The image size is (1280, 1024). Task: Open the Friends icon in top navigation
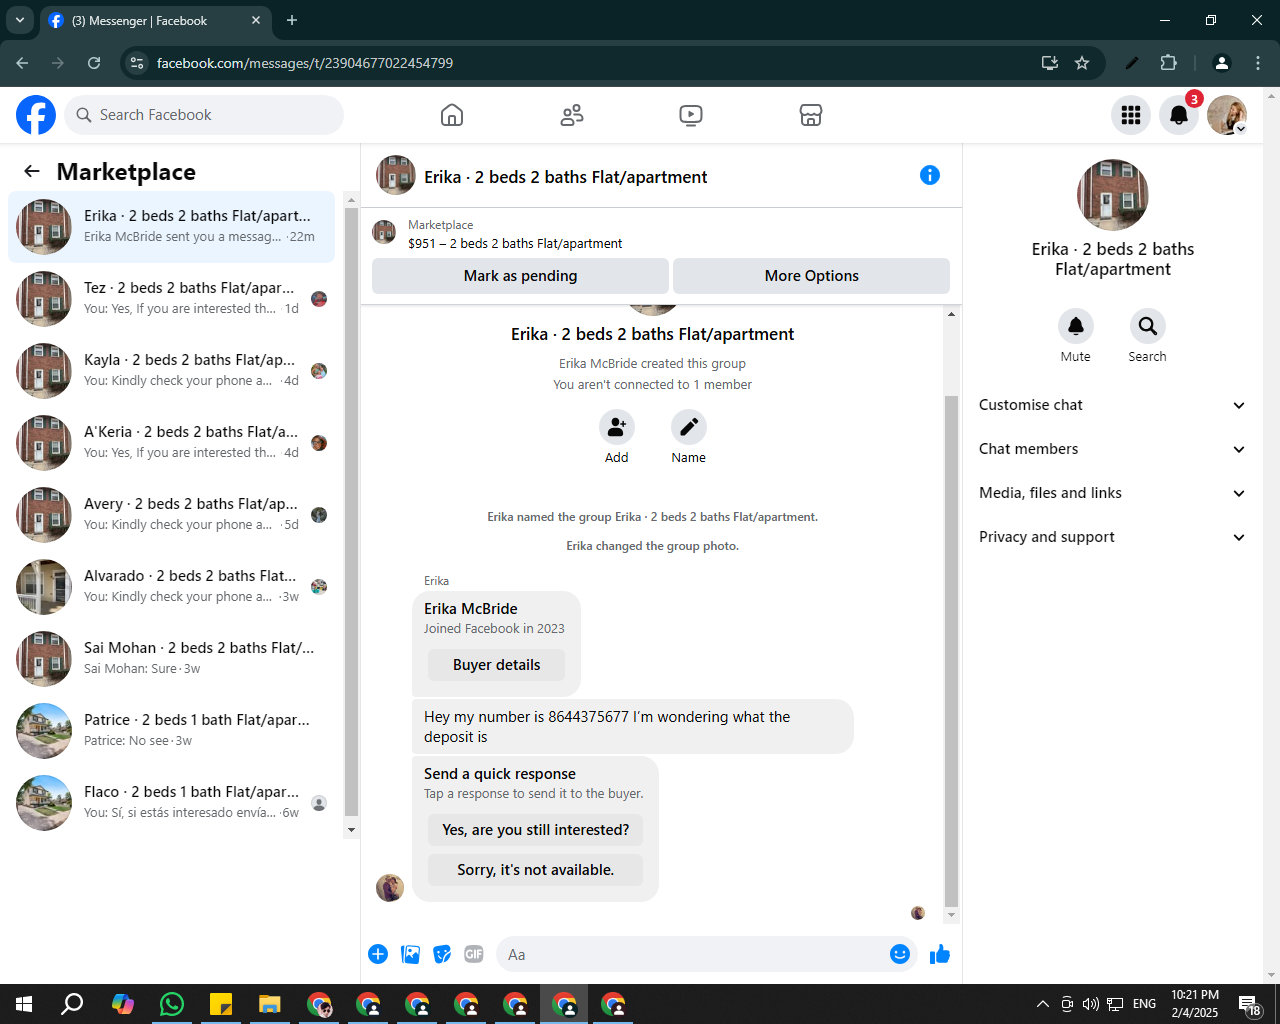(x=572, y=115)
